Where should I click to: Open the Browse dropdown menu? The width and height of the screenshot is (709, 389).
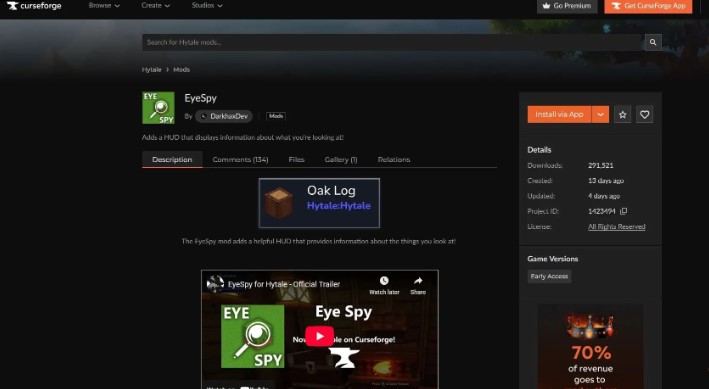[104, 5]
